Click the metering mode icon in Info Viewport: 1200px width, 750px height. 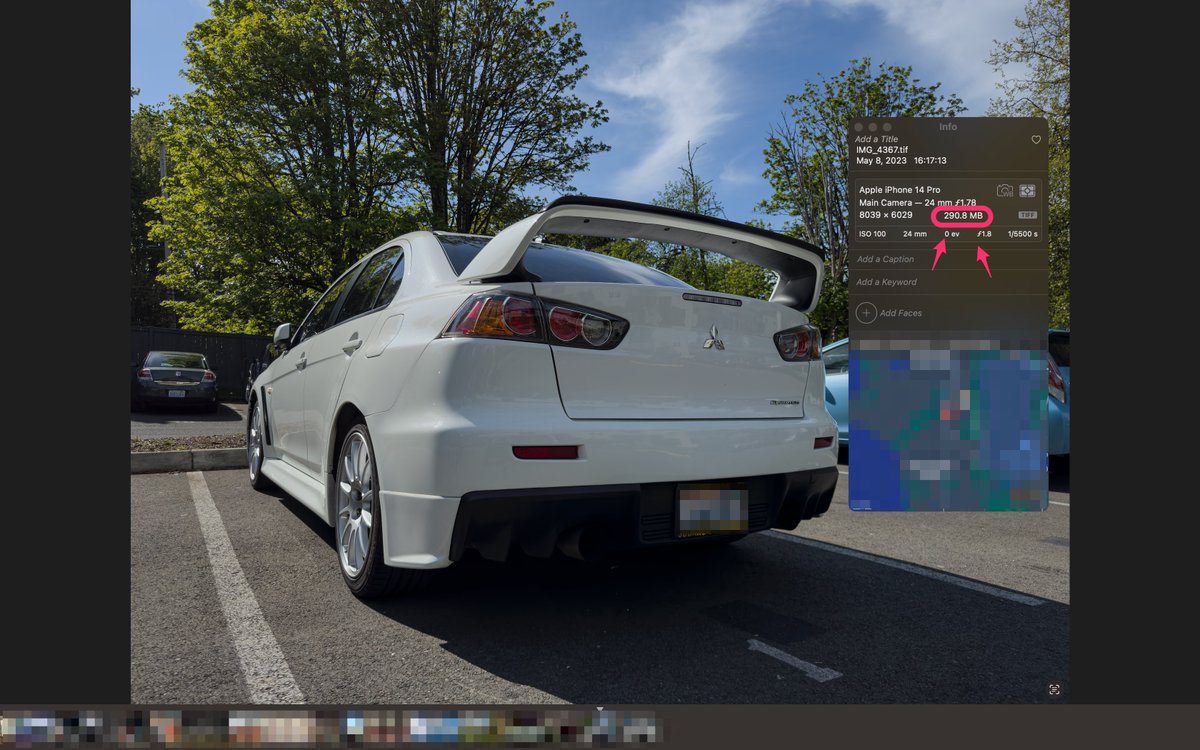[1027, 190]
